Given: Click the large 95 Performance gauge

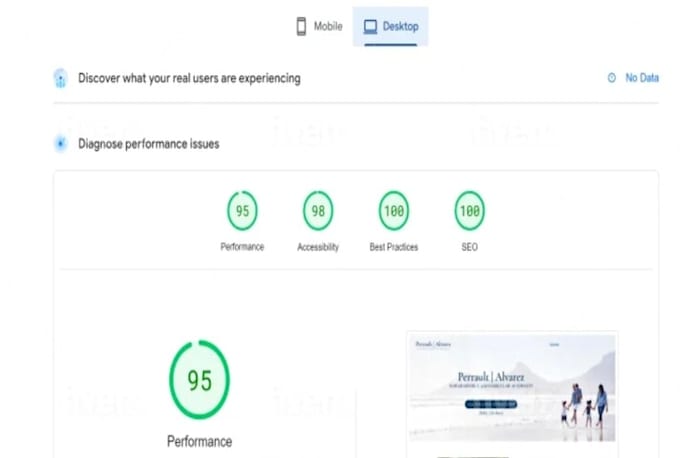Looking at the screenshot, I should pos(199,380).
